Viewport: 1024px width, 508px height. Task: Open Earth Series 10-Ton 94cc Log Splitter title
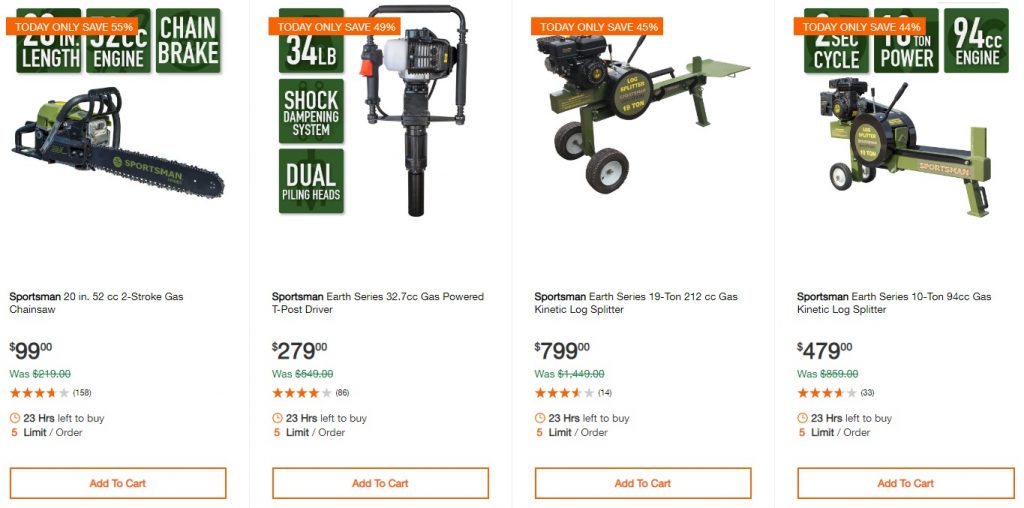click(894, 303)
